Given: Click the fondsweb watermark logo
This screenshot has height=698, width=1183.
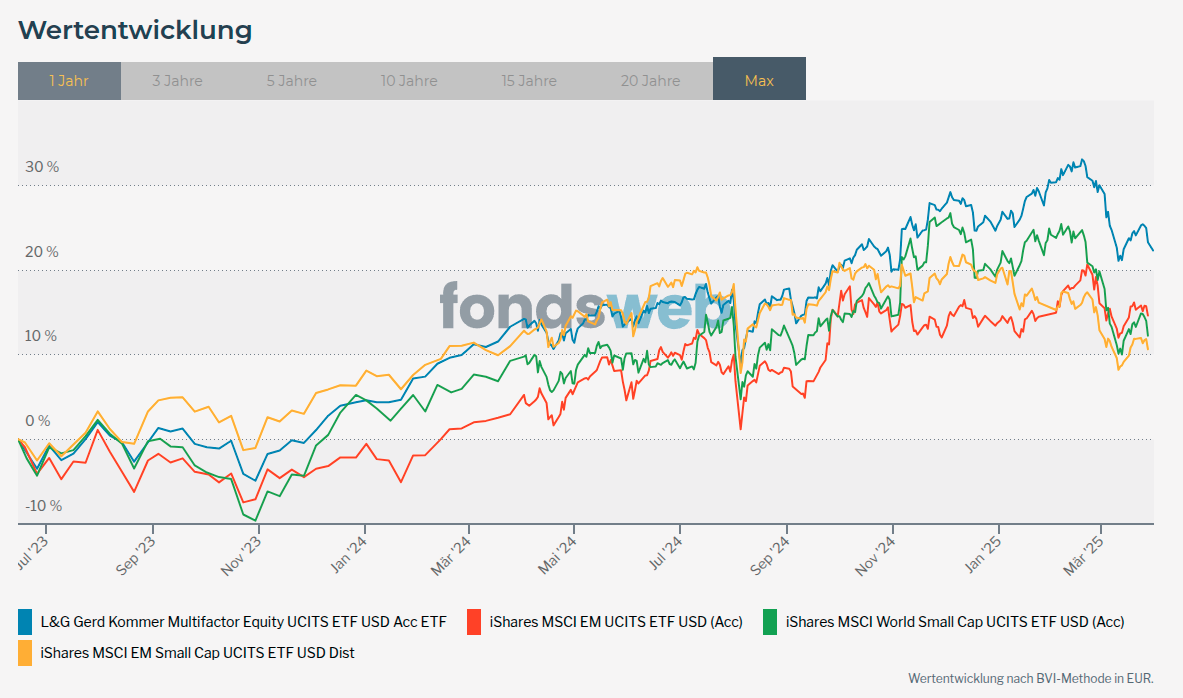Looking at the screenshot, I should tap(585, 305).
